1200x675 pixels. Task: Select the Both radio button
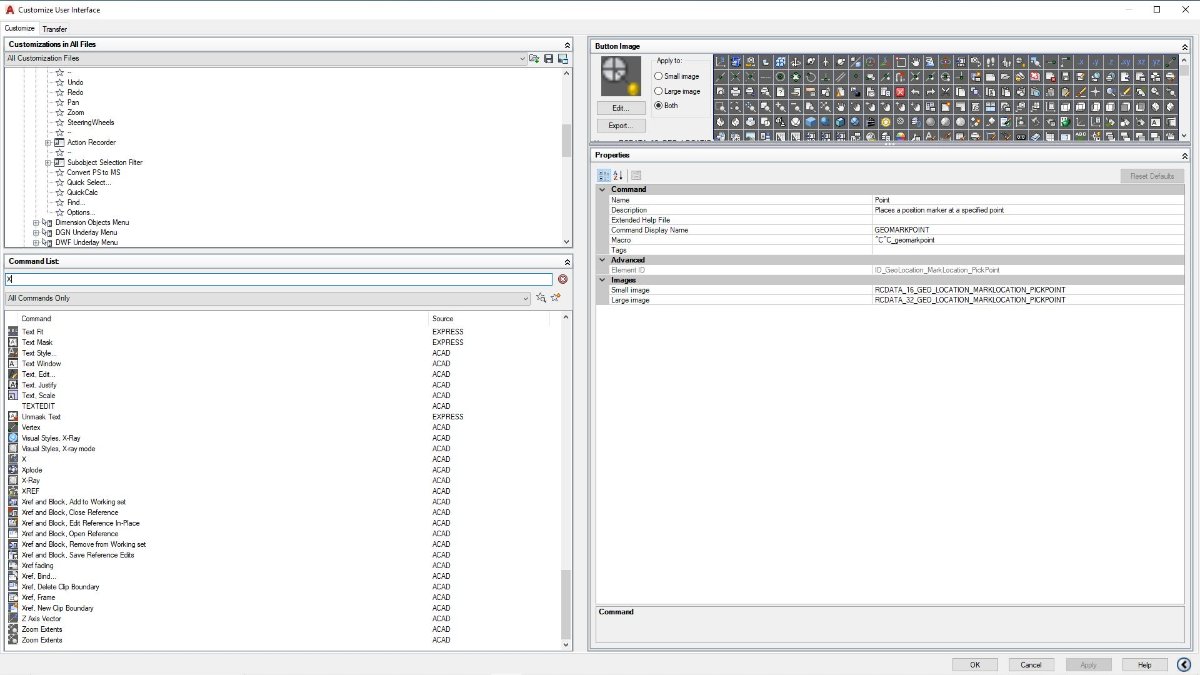click(x=667, y=105)
